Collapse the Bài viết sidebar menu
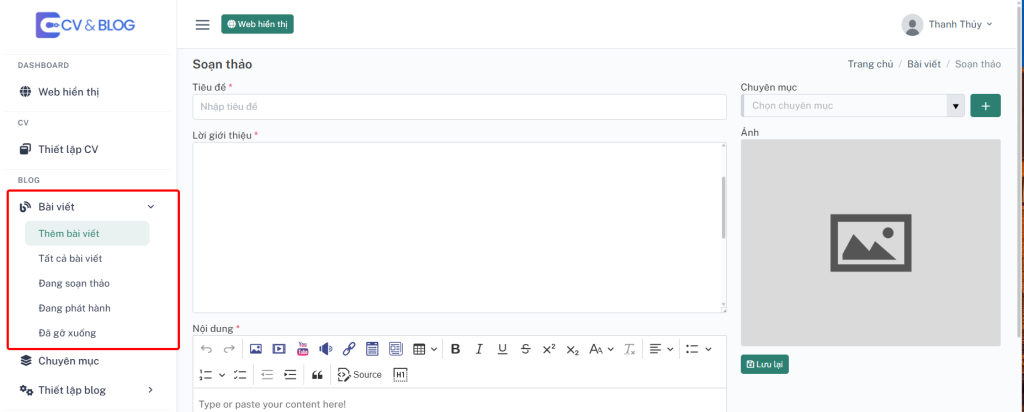This screenshot has width=1024, height=412. 88,207
